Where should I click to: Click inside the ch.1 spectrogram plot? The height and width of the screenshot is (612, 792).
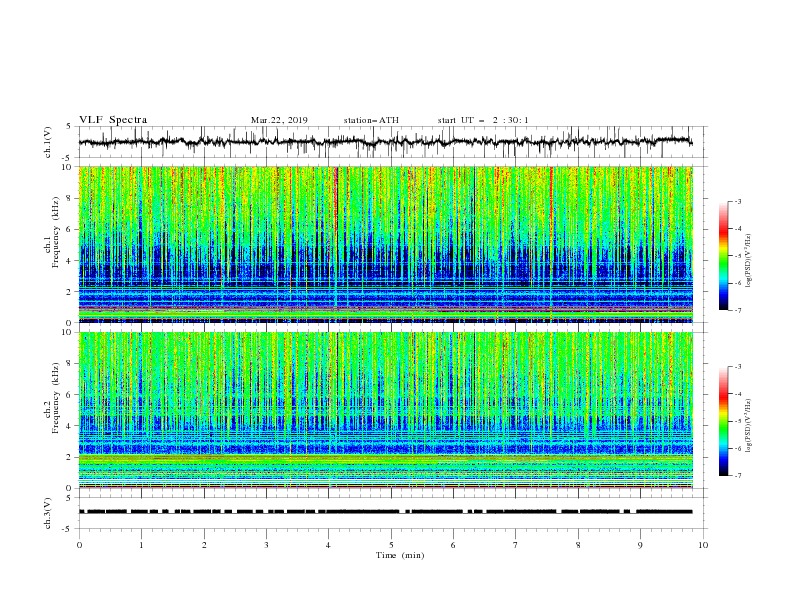click(x=386, y=244)
